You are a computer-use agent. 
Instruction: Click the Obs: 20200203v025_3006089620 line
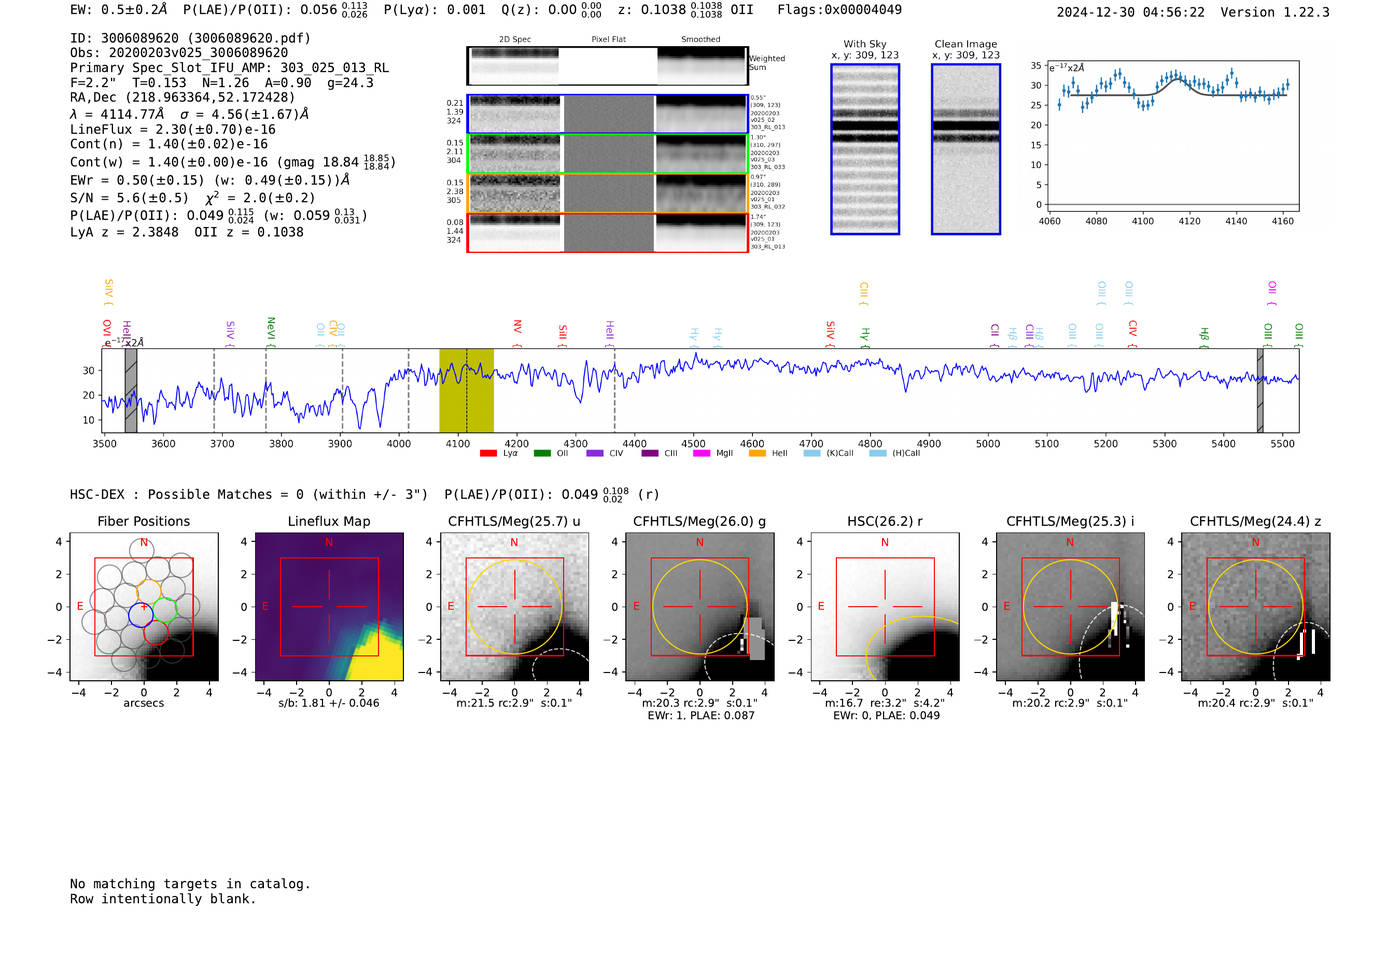pos(179,53)
